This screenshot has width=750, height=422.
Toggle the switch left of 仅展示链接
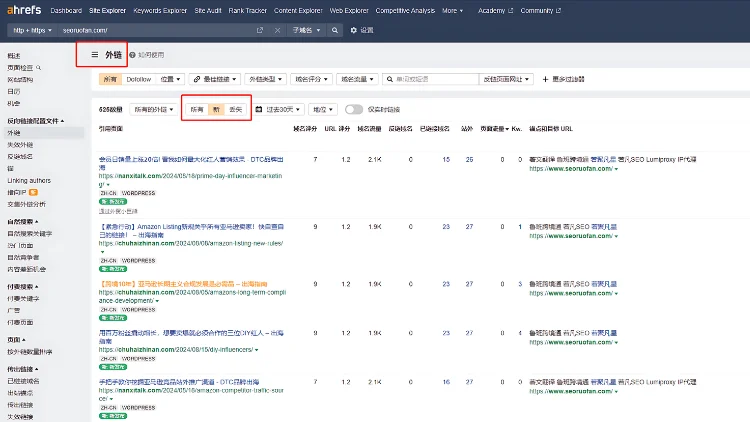(x=354, y=110)
